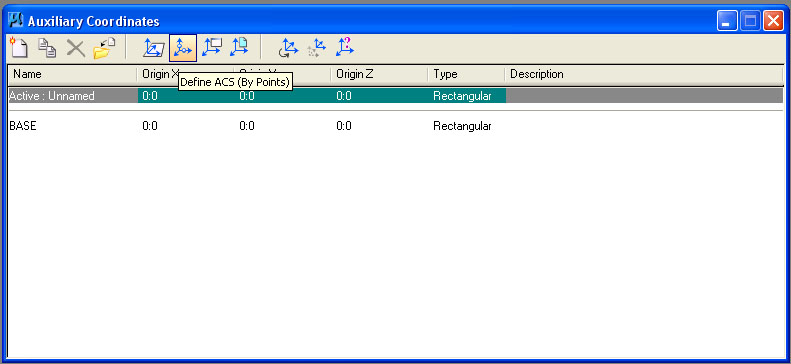The image size is (791, 364).
Task: Sort by the Description column header
Action: click(644, 74)
